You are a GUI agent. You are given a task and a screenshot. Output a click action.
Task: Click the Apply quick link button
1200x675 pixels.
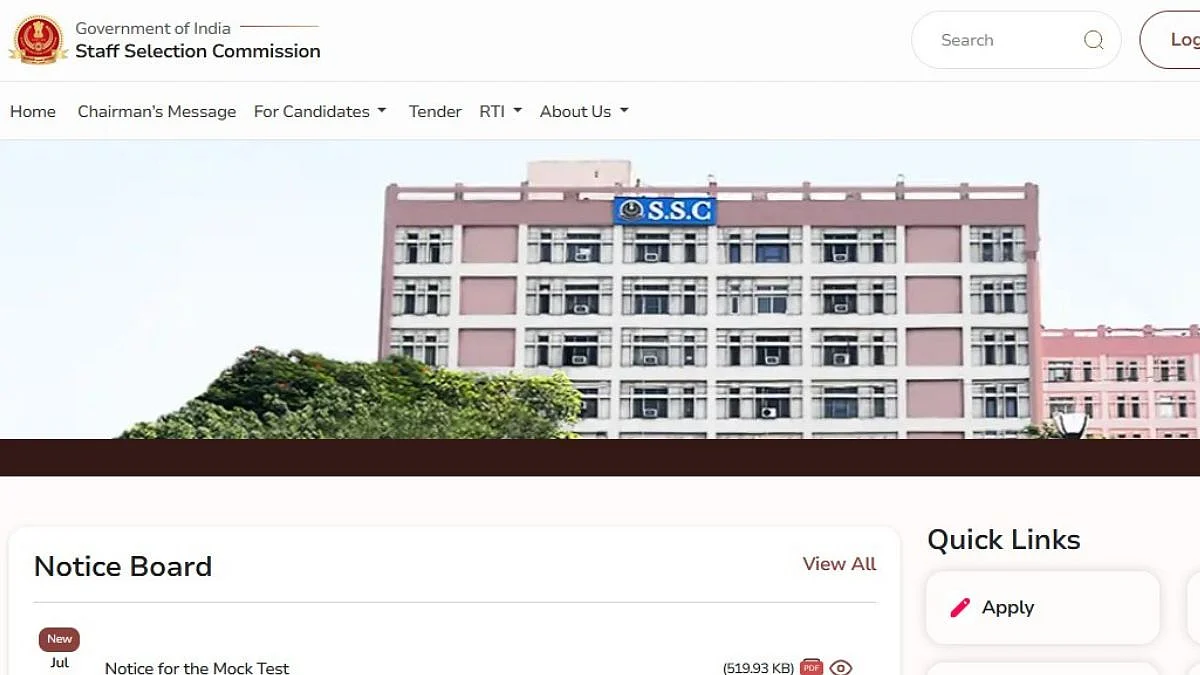pos(1042,607)
